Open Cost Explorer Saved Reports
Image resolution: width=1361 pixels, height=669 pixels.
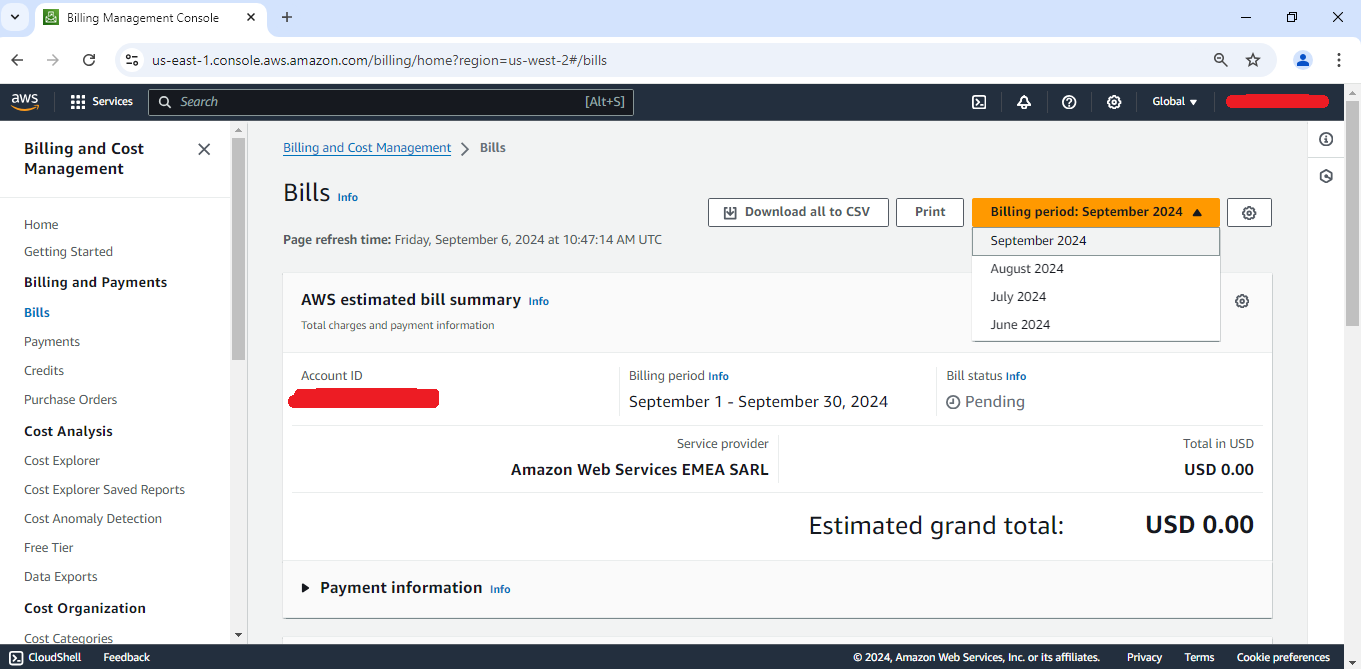104,490
